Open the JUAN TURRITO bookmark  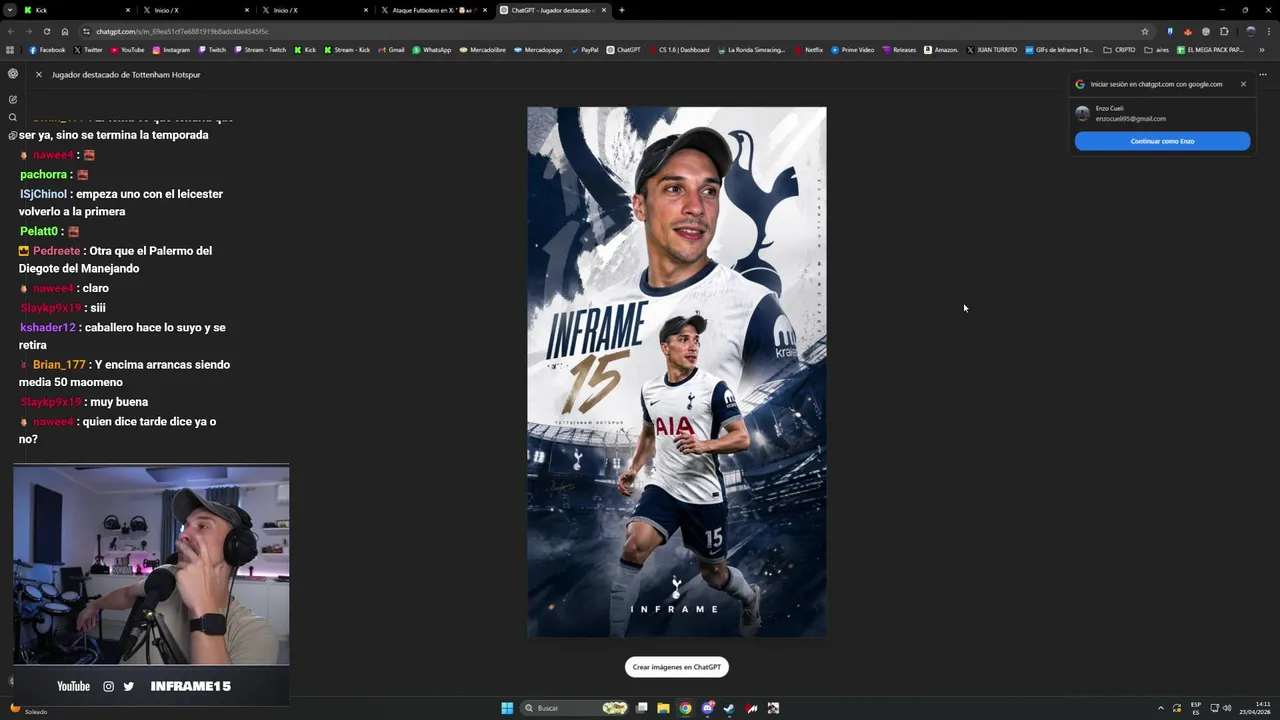click(991, 50)
